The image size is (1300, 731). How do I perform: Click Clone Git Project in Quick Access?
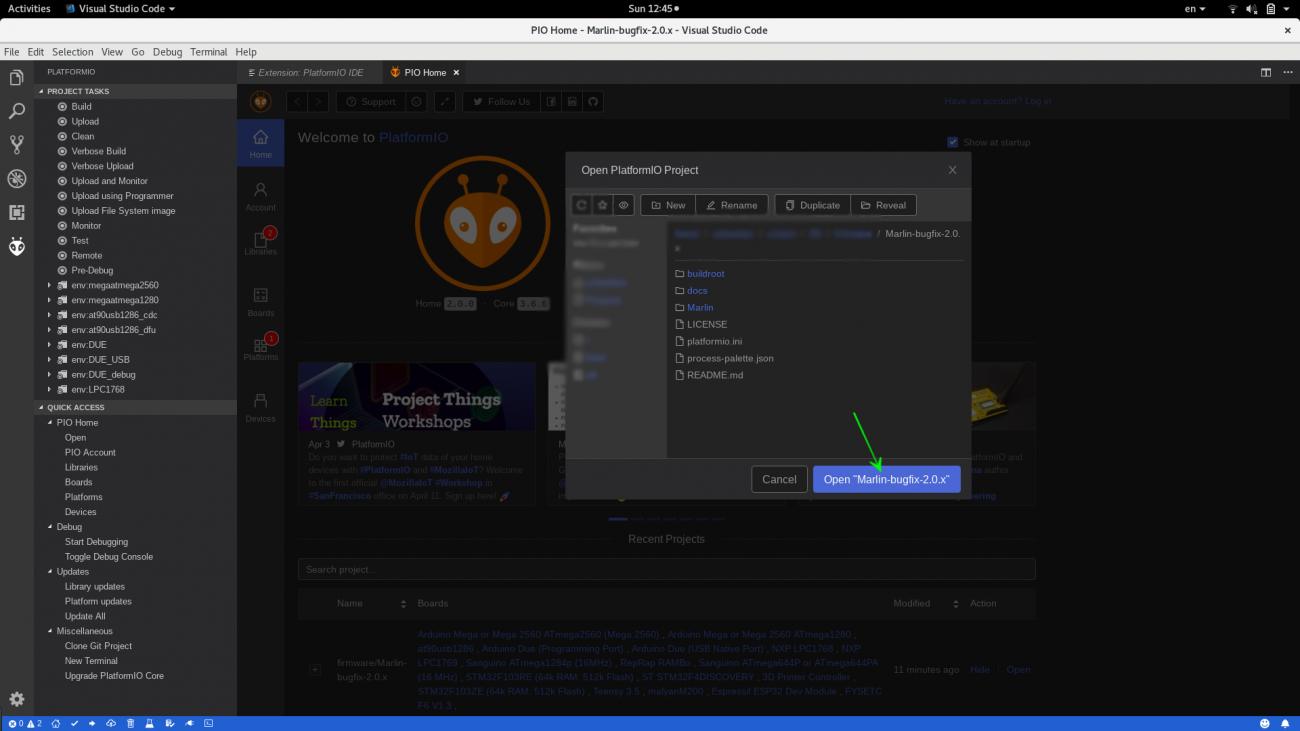[x=98, y=646]
